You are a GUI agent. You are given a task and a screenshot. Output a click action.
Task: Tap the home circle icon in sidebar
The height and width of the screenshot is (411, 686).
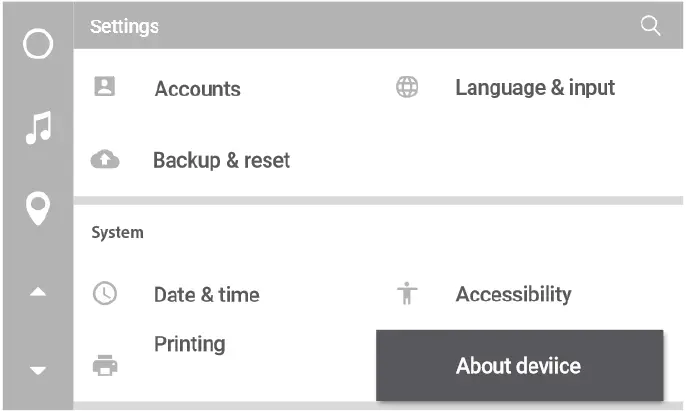click(x=37, y=44)
